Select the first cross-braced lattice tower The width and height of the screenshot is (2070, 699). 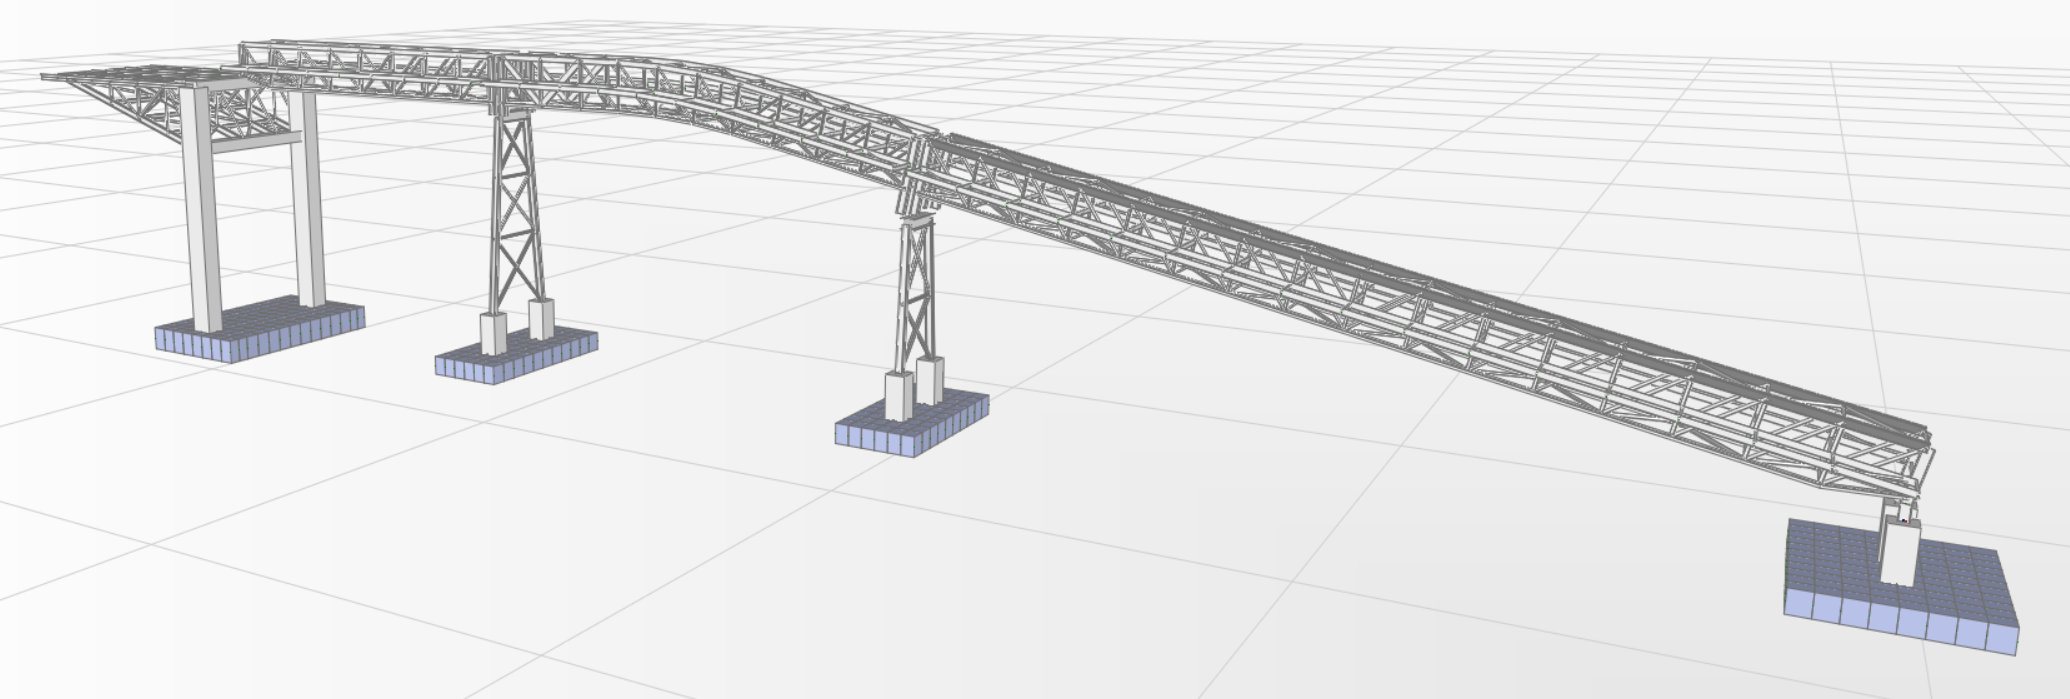pos(512,210)
